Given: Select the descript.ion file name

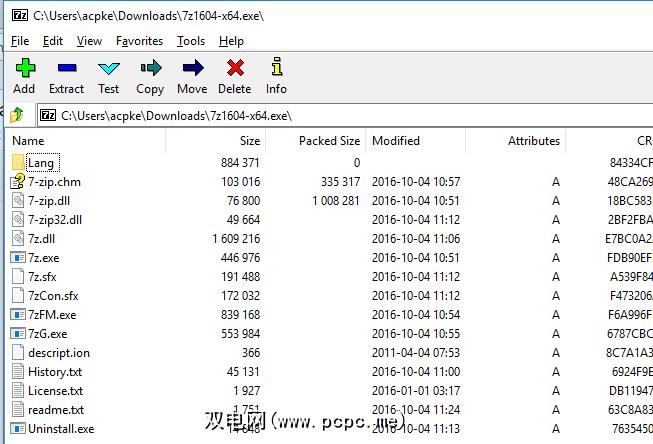Looking at the screenshot, I should [x=59, y=353].
